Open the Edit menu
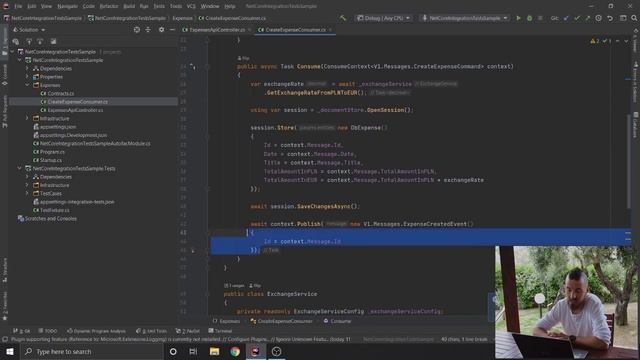640x360 pixels. tap(31, 6)
